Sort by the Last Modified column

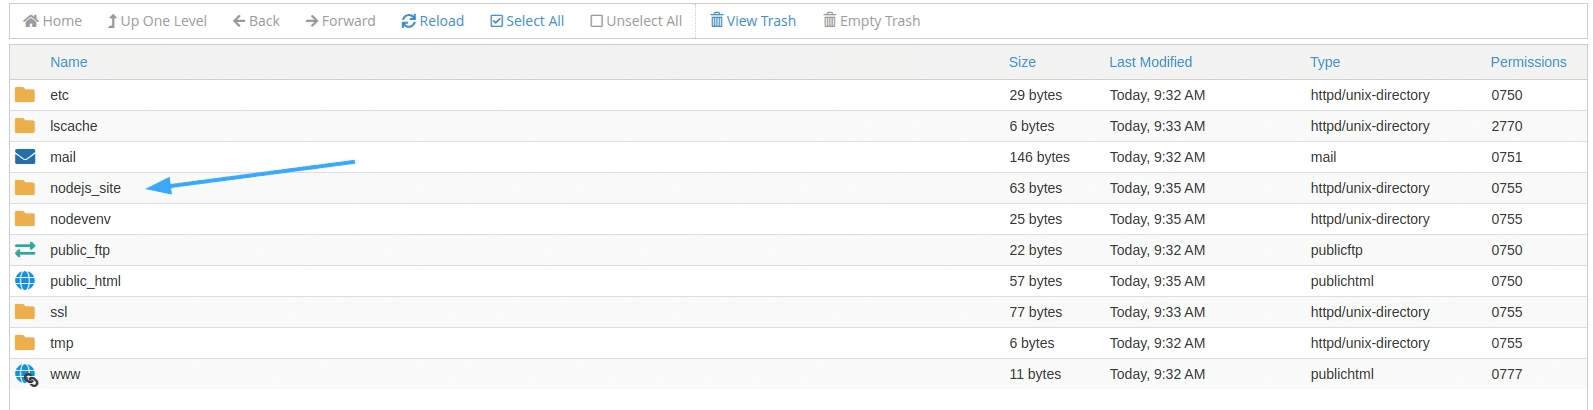[x=1150, y=62]
